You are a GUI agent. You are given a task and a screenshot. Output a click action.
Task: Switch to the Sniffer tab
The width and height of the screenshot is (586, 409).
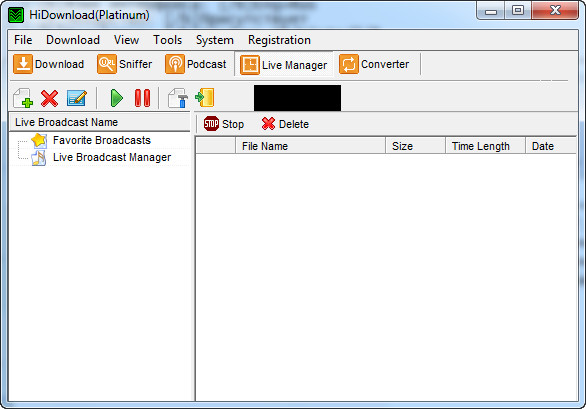click(x=125, y=64)
